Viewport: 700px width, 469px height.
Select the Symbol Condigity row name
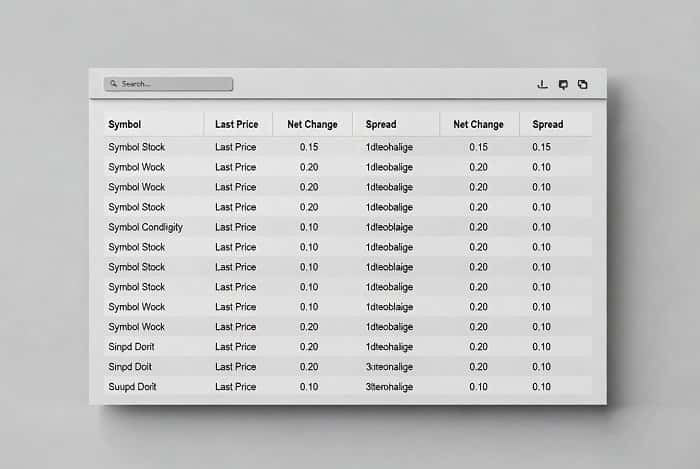(145, 227)
